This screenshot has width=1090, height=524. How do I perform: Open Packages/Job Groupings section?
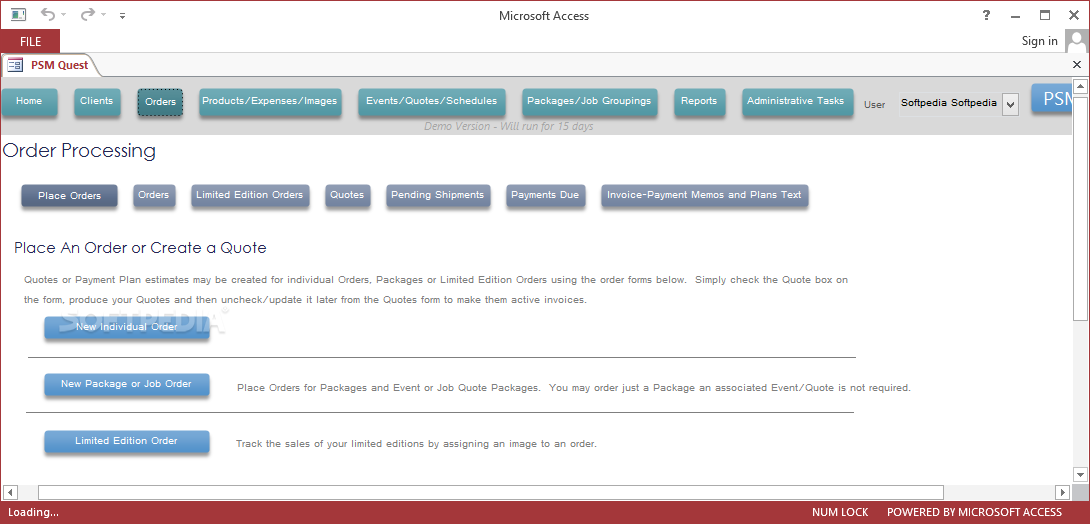click(x=589, y=101)
